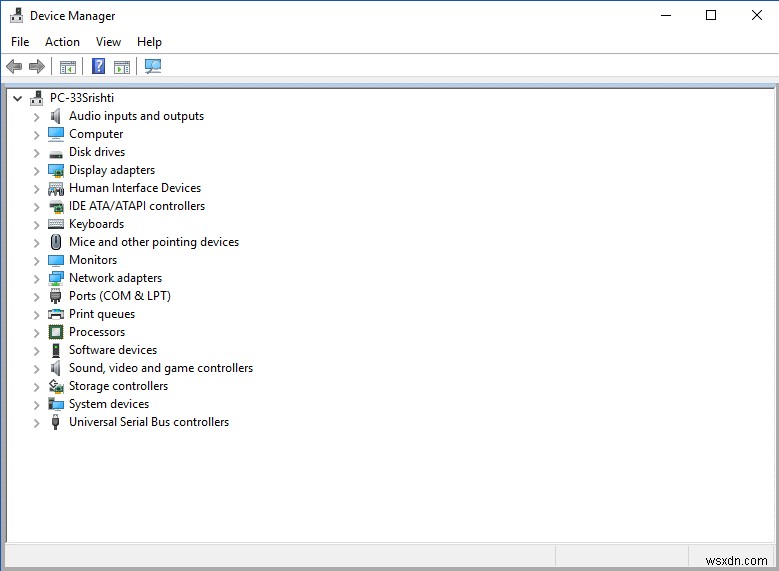This screenshot has width=779, height=571.
Task: Click the Monitors icon
Action: pos(56,260)
